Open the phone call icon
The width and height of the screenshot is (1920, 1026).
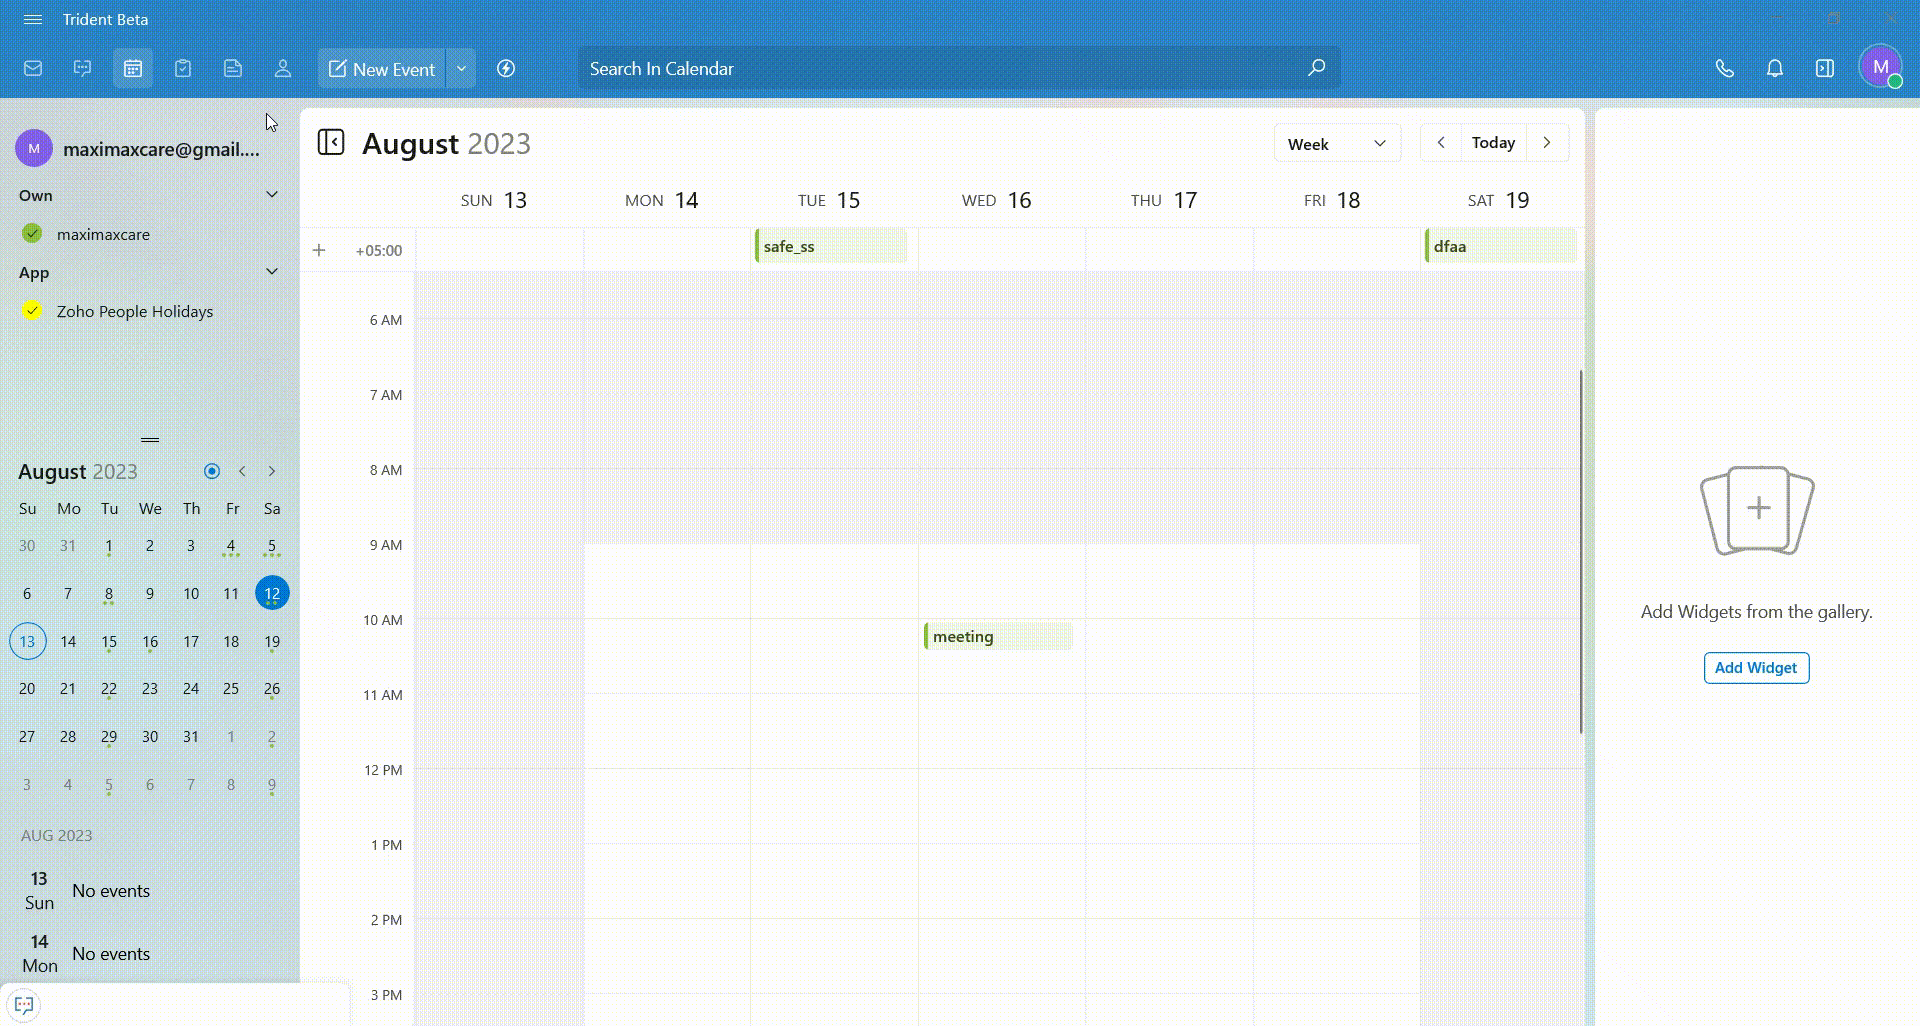tap(1724, 69)
